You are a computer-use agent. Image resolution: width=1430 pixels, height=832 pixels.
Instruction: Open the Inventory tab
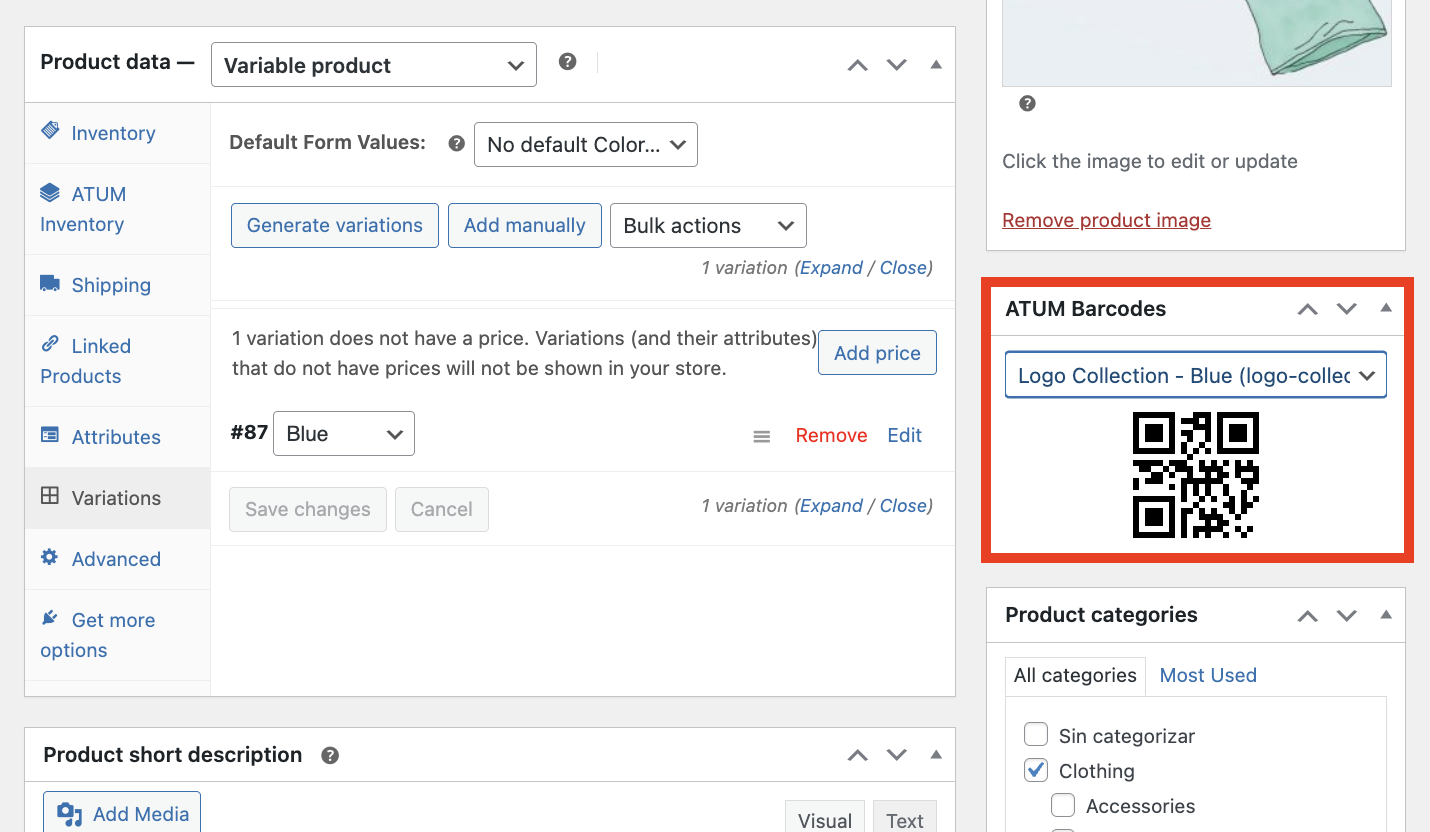tap(118, 133)
